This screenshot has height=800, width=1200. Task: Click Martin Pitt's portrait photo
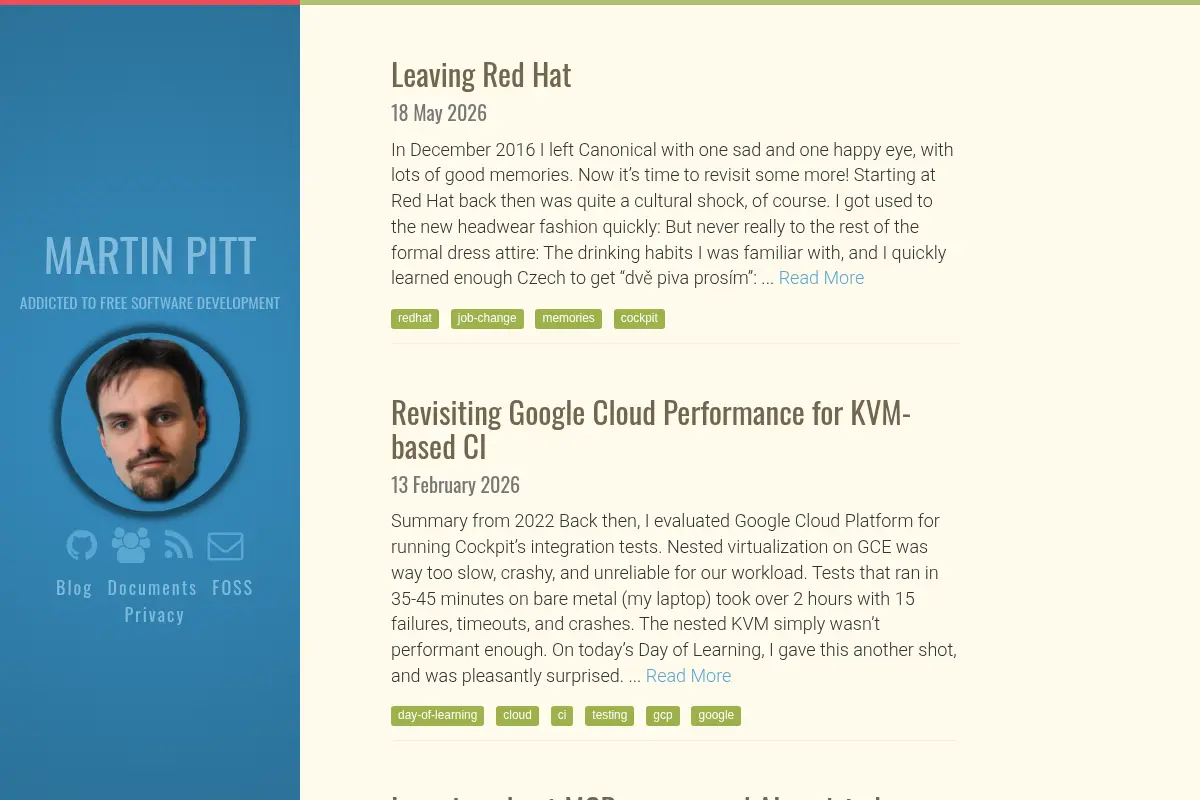tap(150, 422)
